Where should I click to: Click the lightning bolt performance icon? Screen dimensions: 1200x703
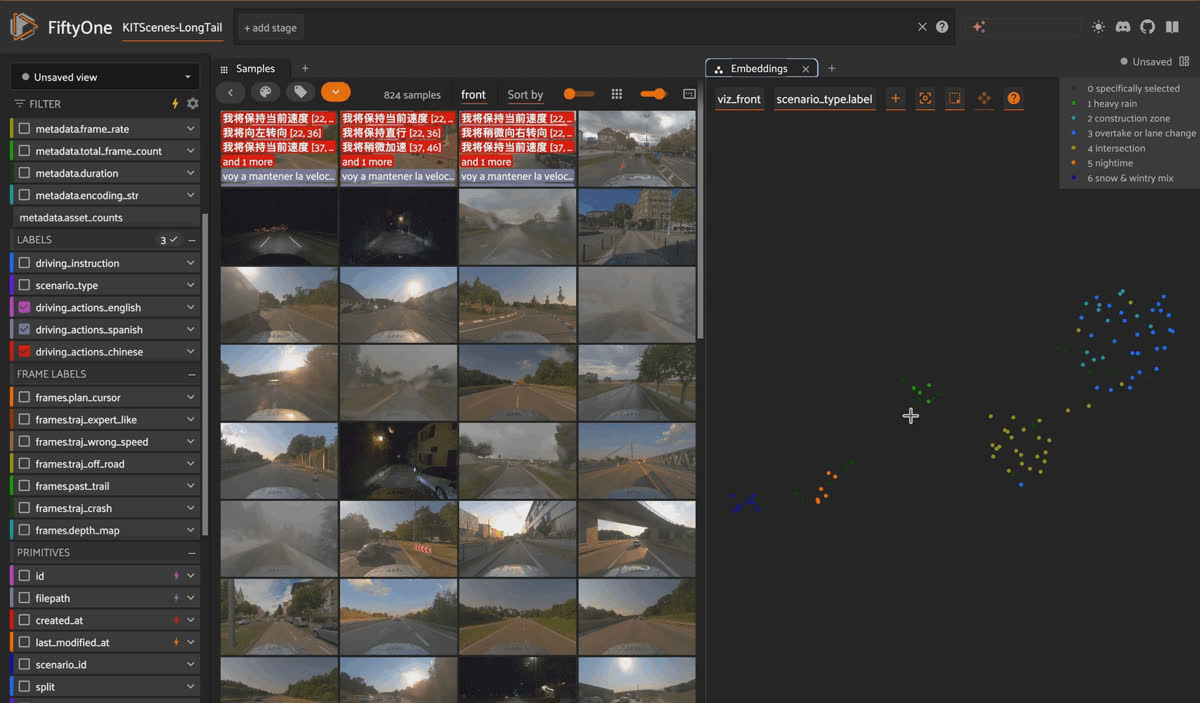tap(176, 103)
